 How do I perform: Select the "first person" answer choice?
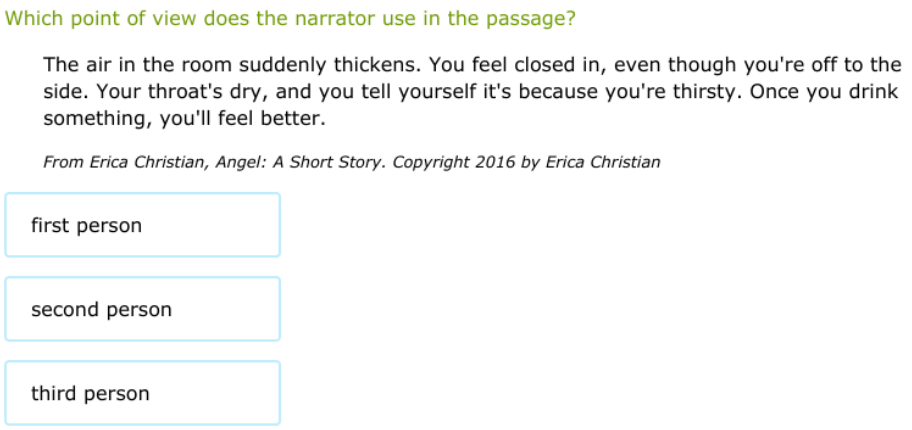142,225
